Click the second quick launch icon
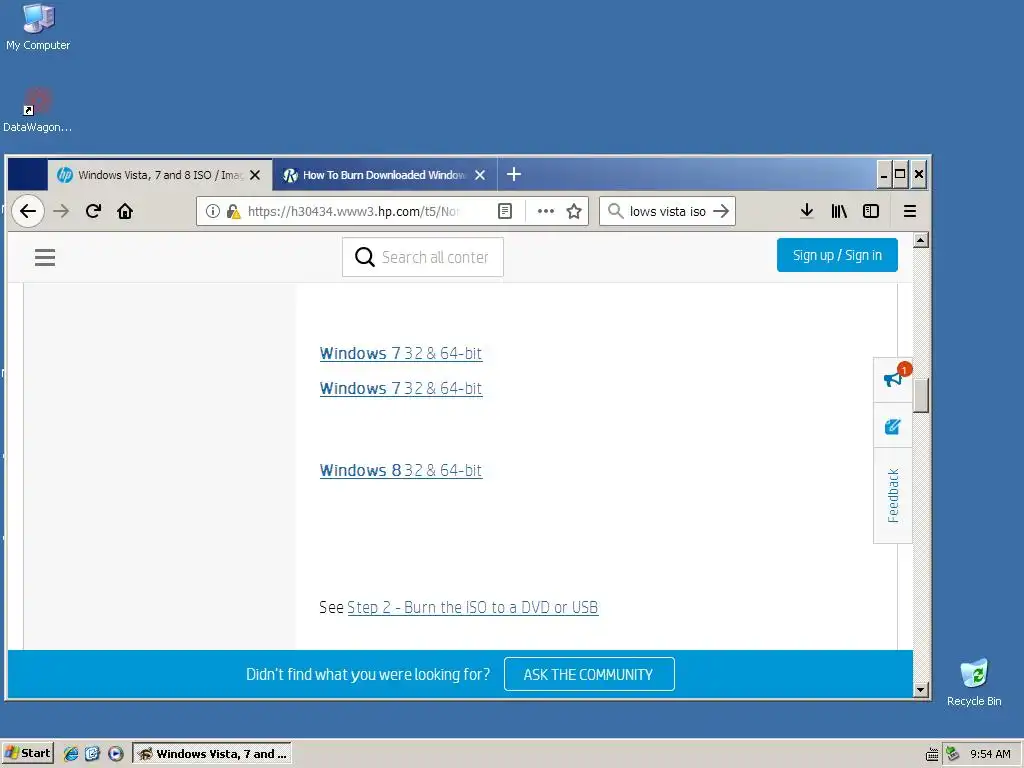1024x768 pixels. click(x=93, y=754)
